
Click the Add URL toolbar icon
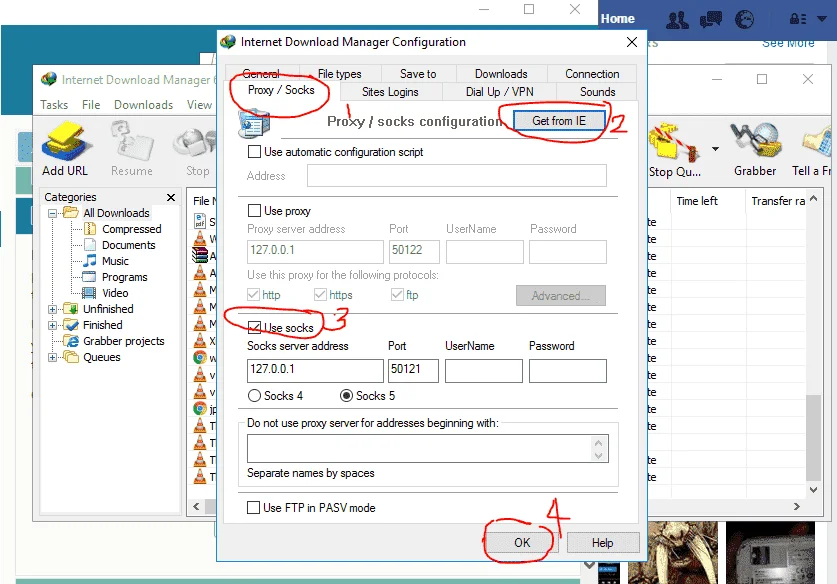click(x=65, y=148)
